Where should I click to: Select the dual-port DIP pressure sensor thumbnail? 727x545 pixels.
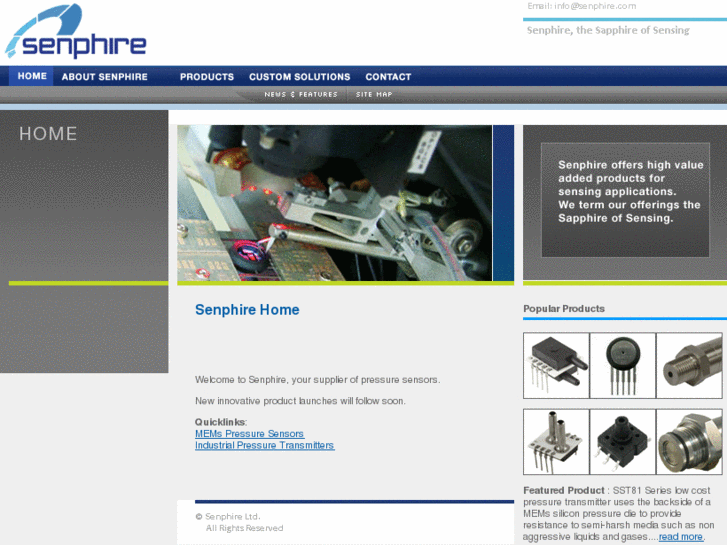coord(556,365)
